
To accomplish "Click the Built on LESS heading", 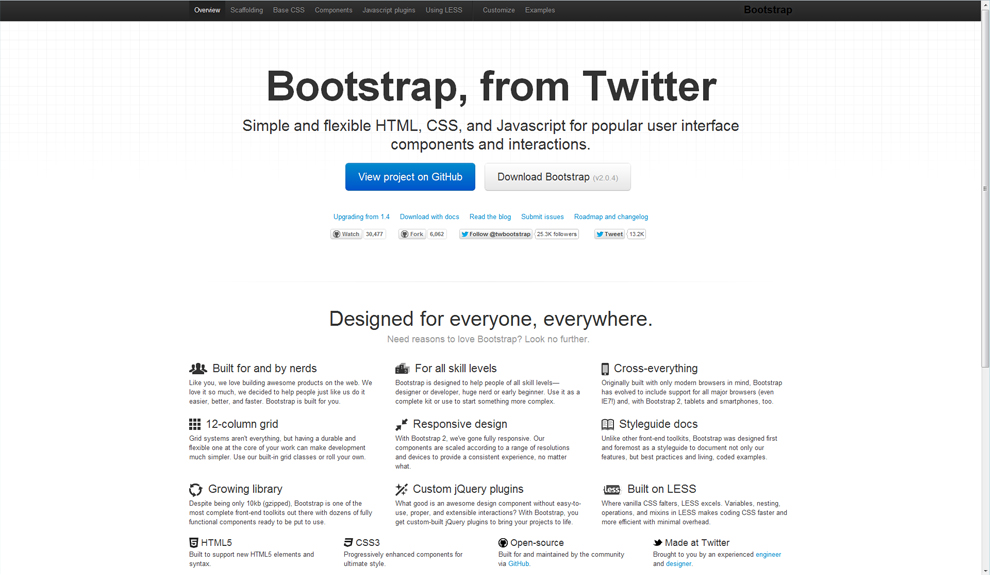I will pos(662,489).
